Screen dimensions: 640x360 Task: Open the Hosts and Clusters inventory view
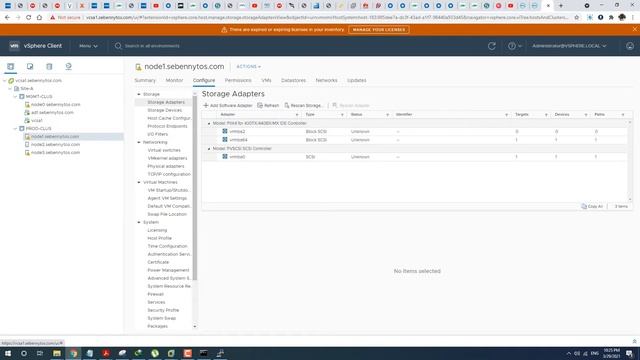coord(11,67)
